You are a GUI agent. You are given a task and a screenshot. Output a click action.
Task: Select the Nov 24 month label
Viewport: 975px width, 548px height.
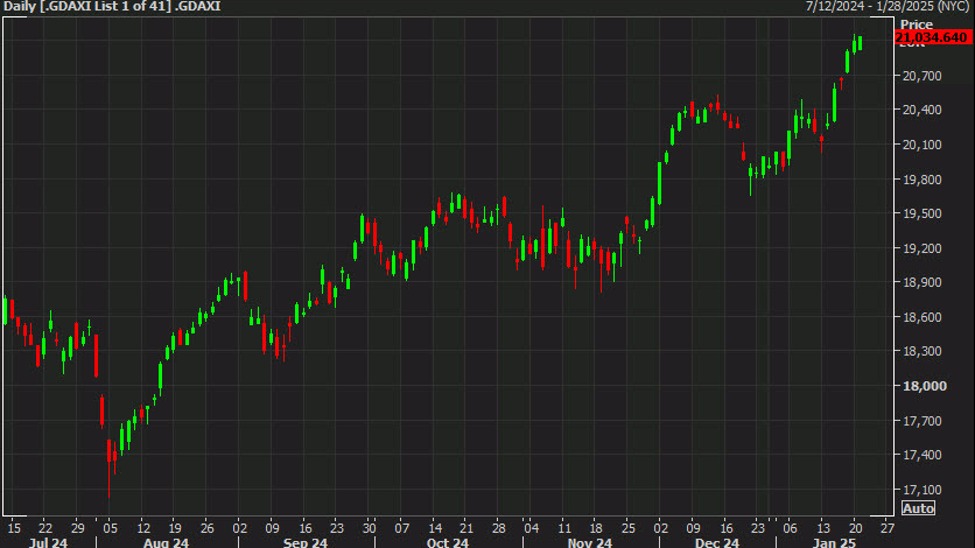click(x=589, y=541)
